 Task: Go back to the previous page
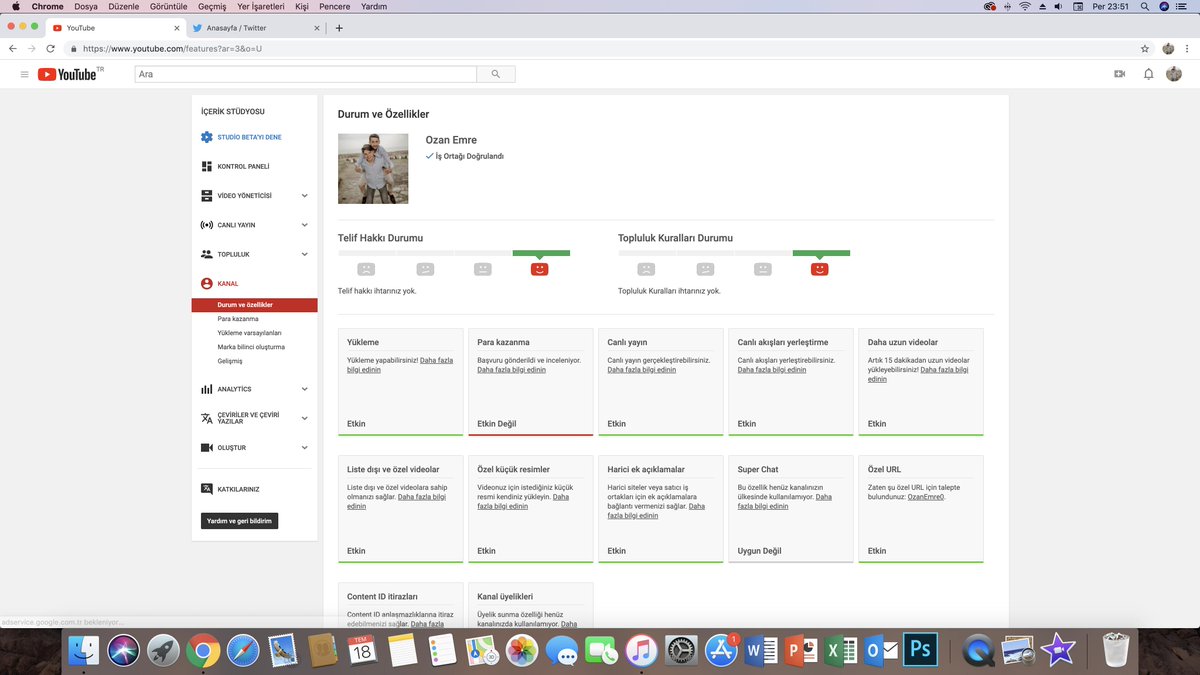click(12, 48)
